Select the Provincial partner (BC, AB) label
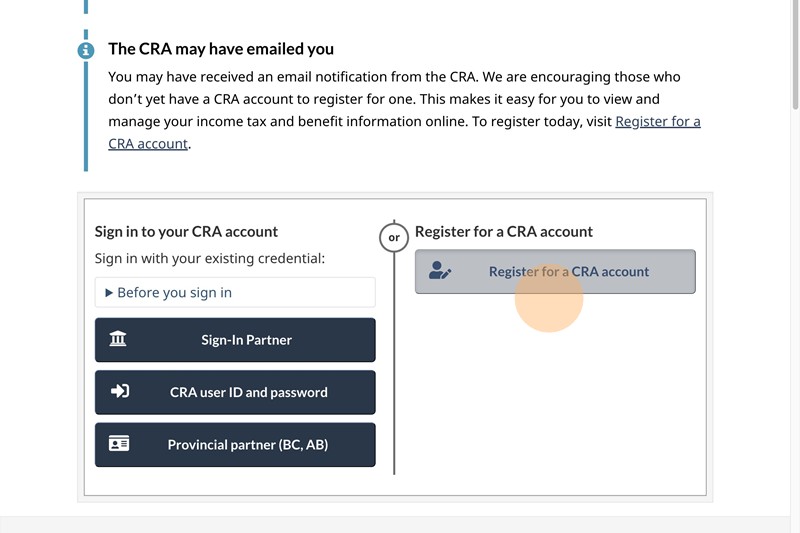 coord(247,444)
